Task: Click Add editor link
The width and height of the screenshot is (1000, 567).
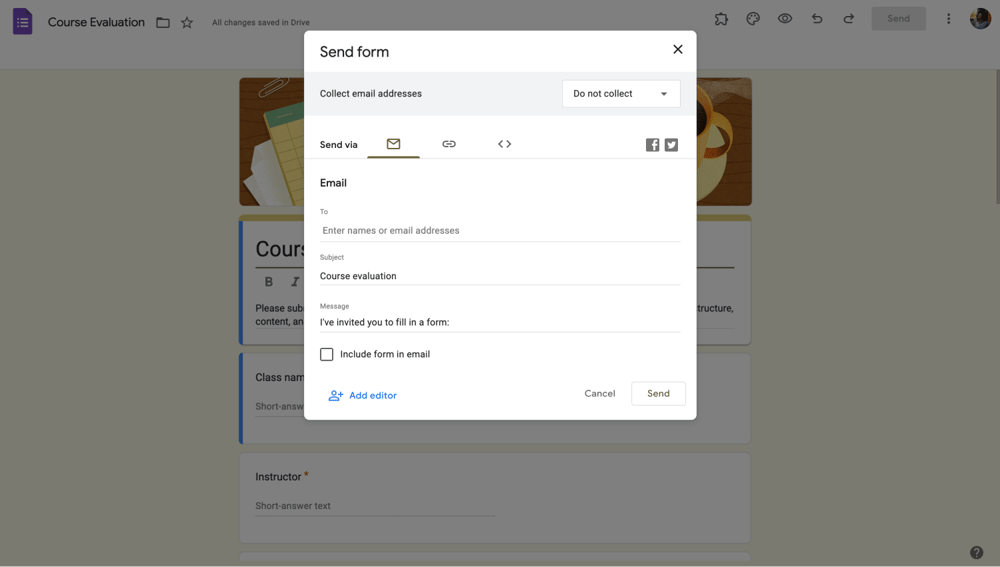Action: [x=363, y=396]
